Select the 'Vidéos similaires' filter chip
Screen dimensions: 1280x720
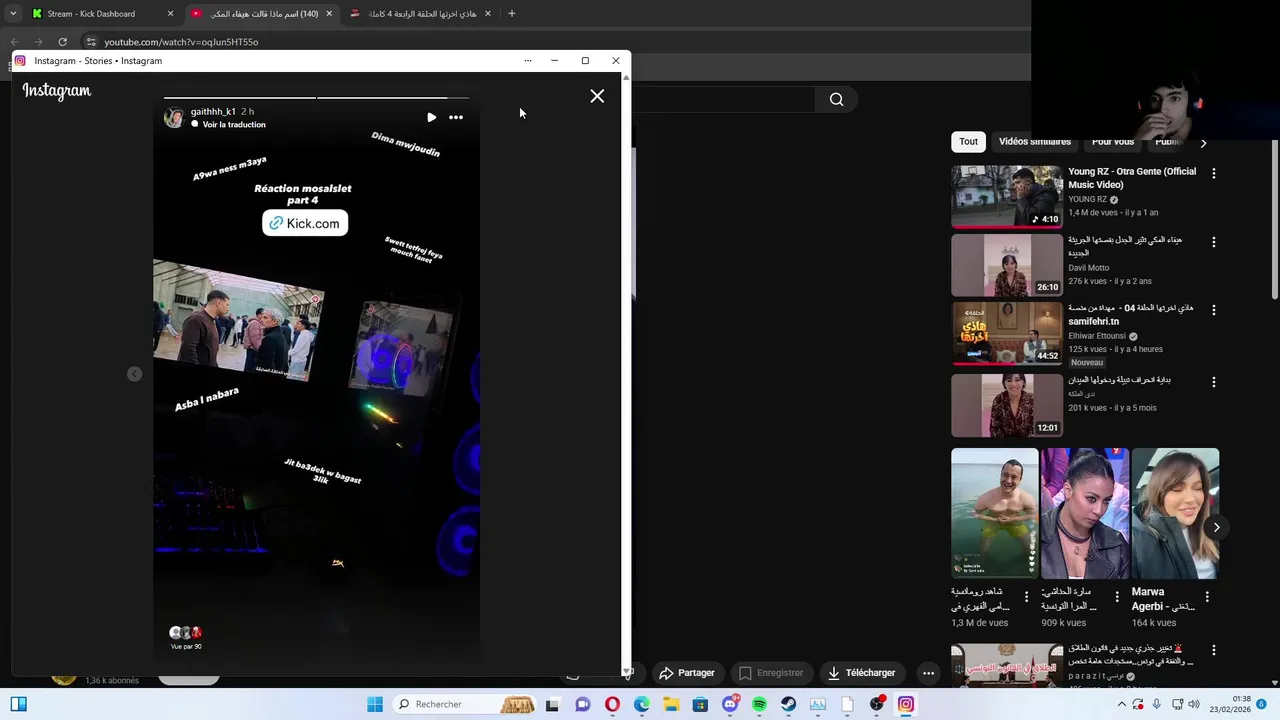[1035, 142]
